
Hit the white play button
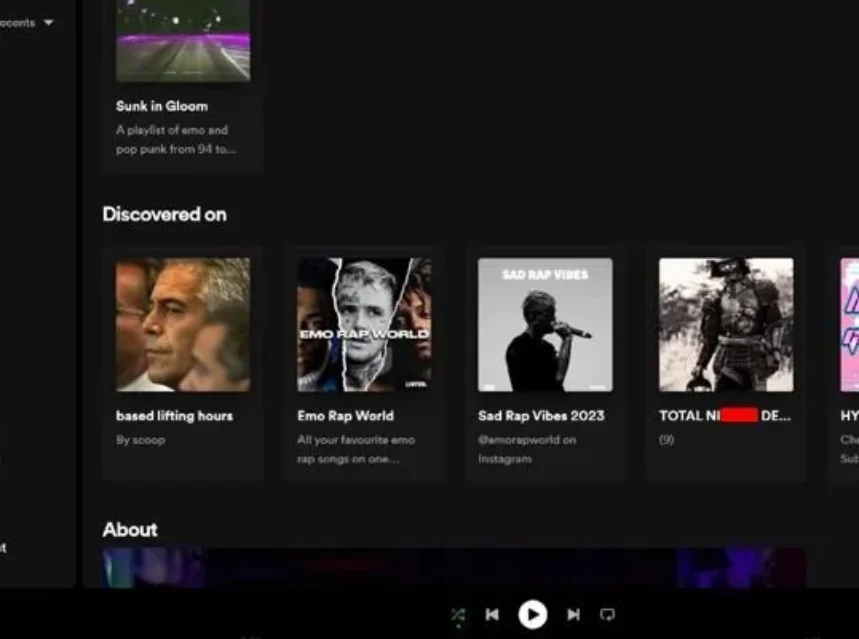[532, 615]
